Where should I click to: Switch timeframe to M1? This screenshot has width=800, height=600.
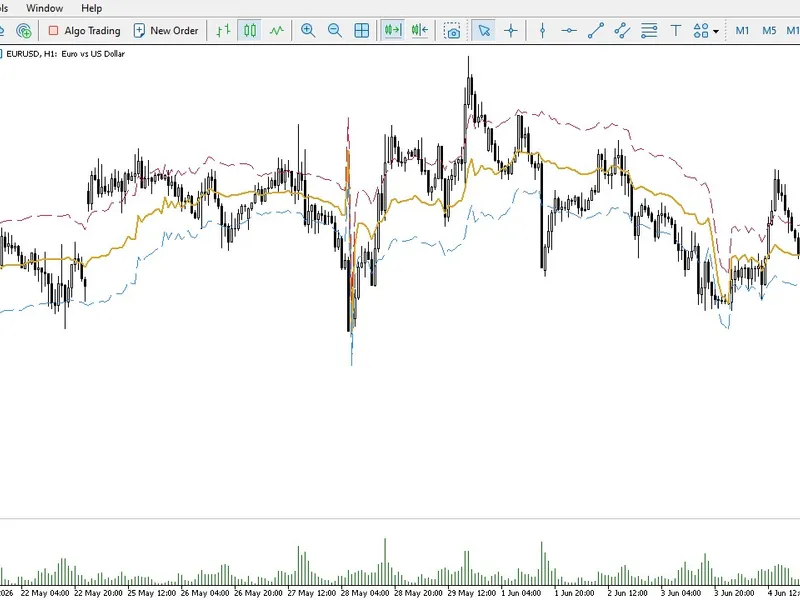[x=742, y=31]
